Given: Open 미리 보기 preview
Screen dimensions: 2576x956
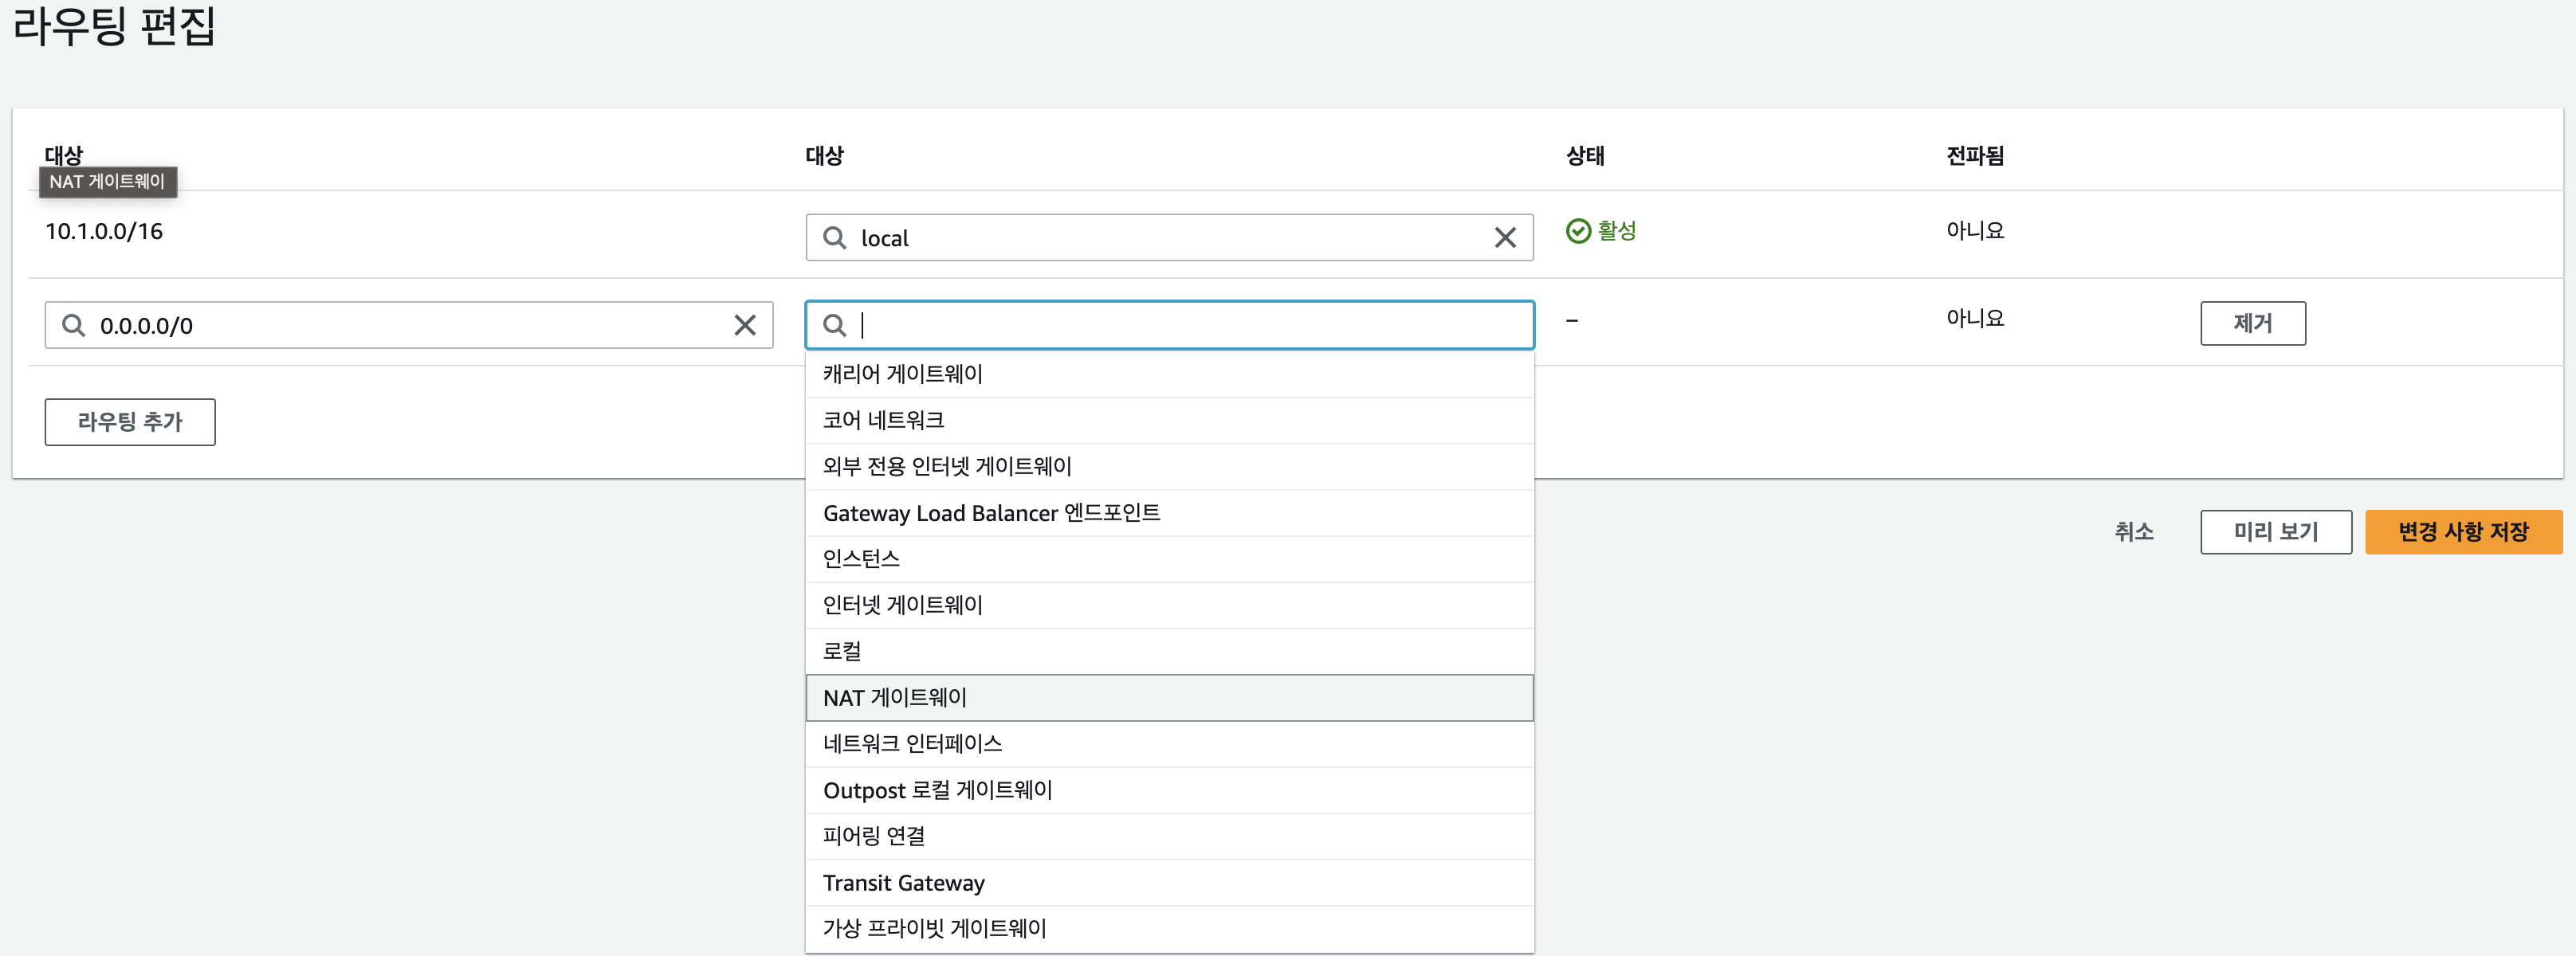Looking at the screenshot, I should point(2275,532).
